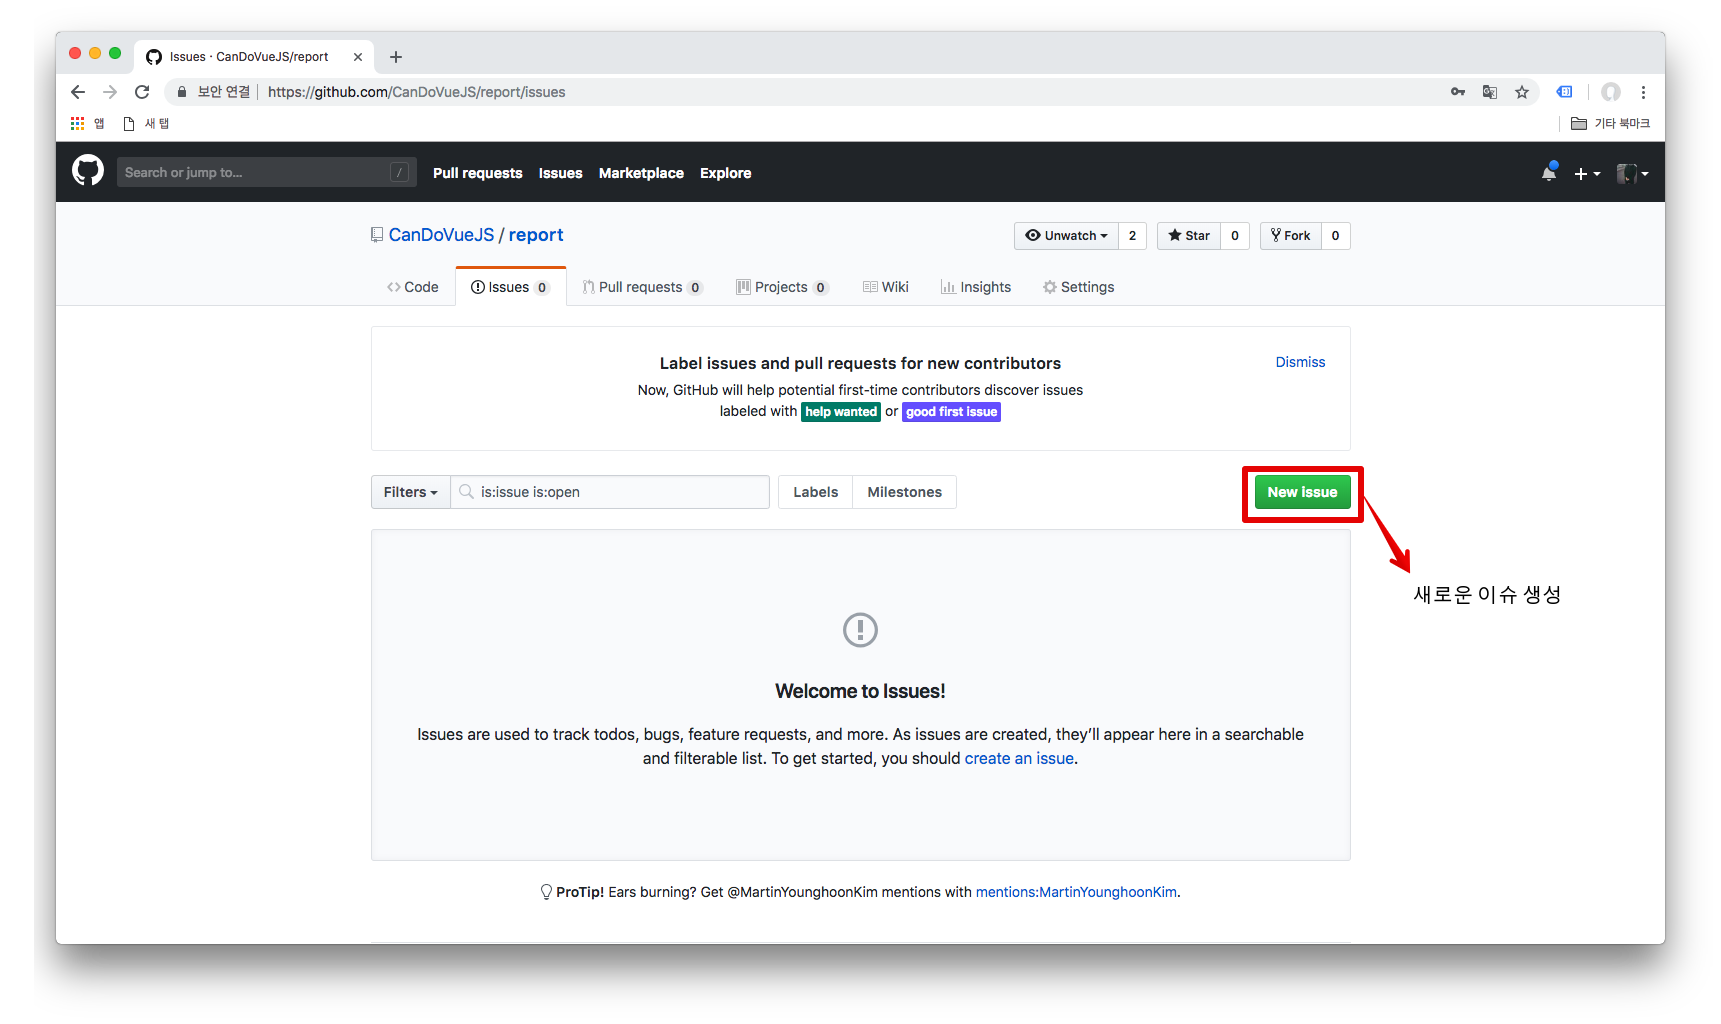Open the mentions:MartinYounghoonKim link
This screenshot has height=1024, width=1721.
point(1076,892)
